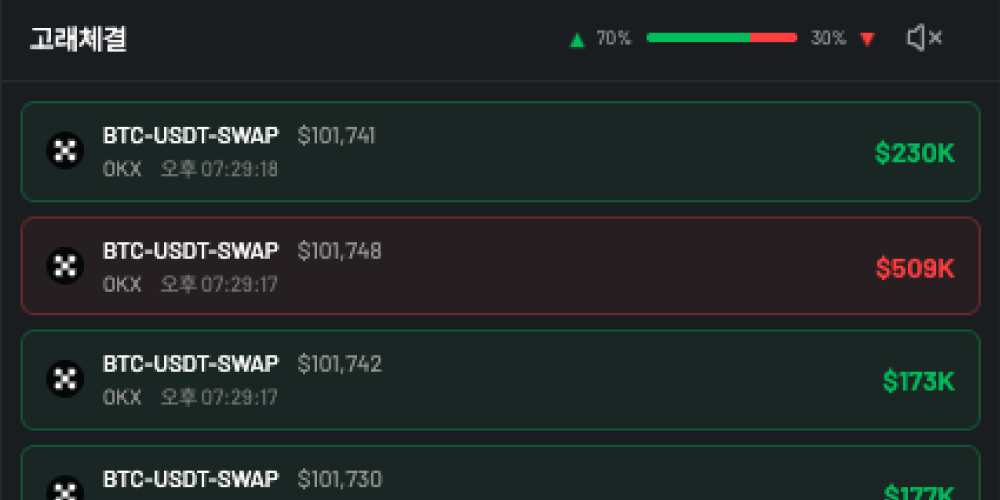Click the OKX logo on the $173K trade
The height and width of the screenshot is (500, 1000).
tap(66, 379)
